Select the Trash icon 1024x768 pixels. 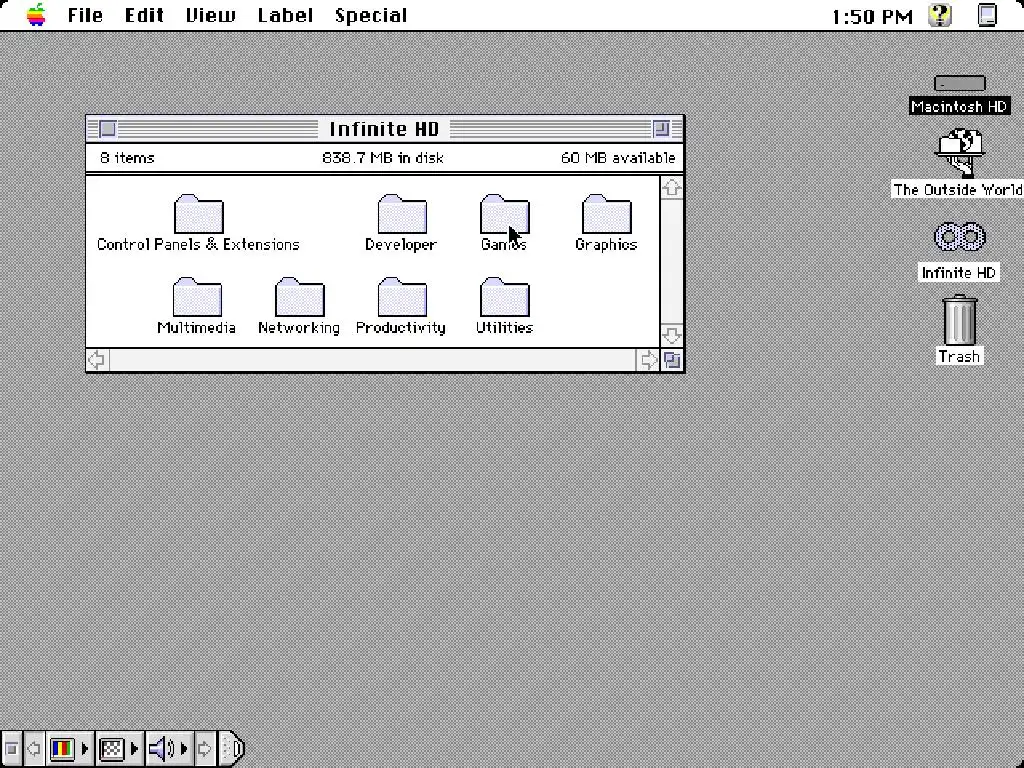959,320
